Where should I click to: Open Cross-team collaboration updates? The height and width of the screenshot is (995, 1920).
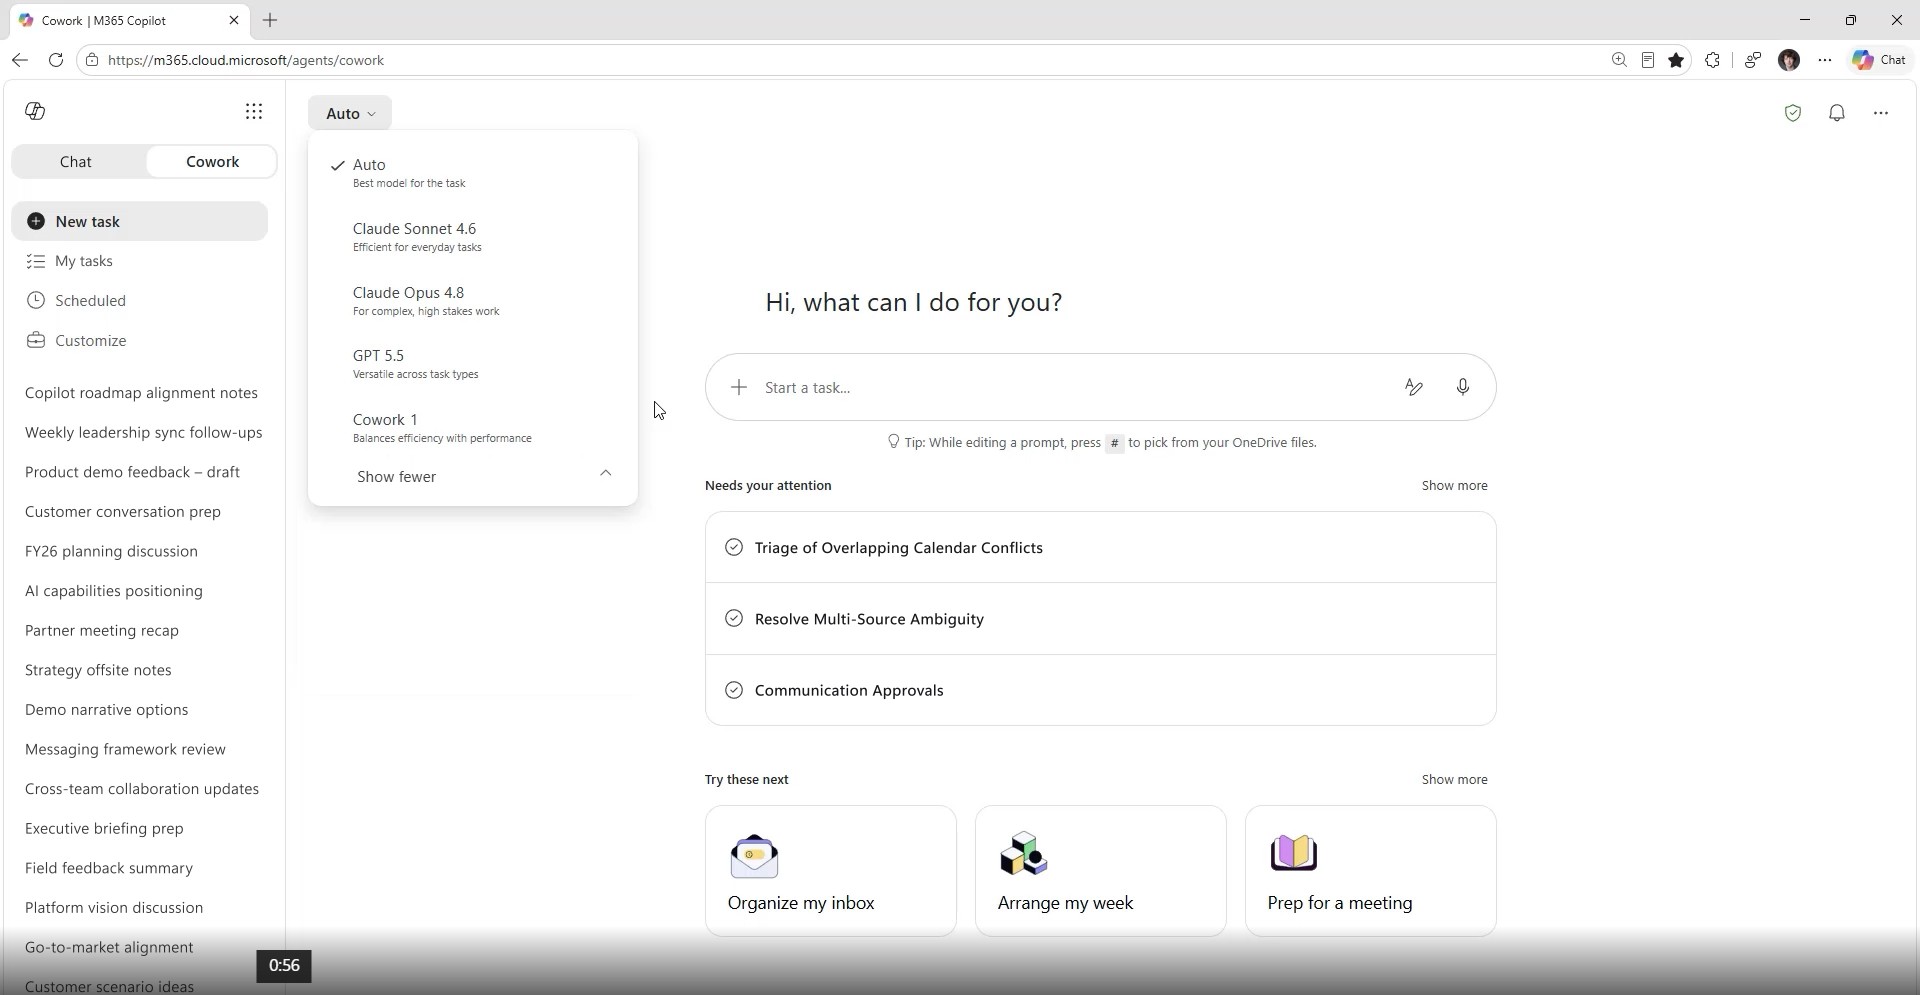tap(142, 789)
